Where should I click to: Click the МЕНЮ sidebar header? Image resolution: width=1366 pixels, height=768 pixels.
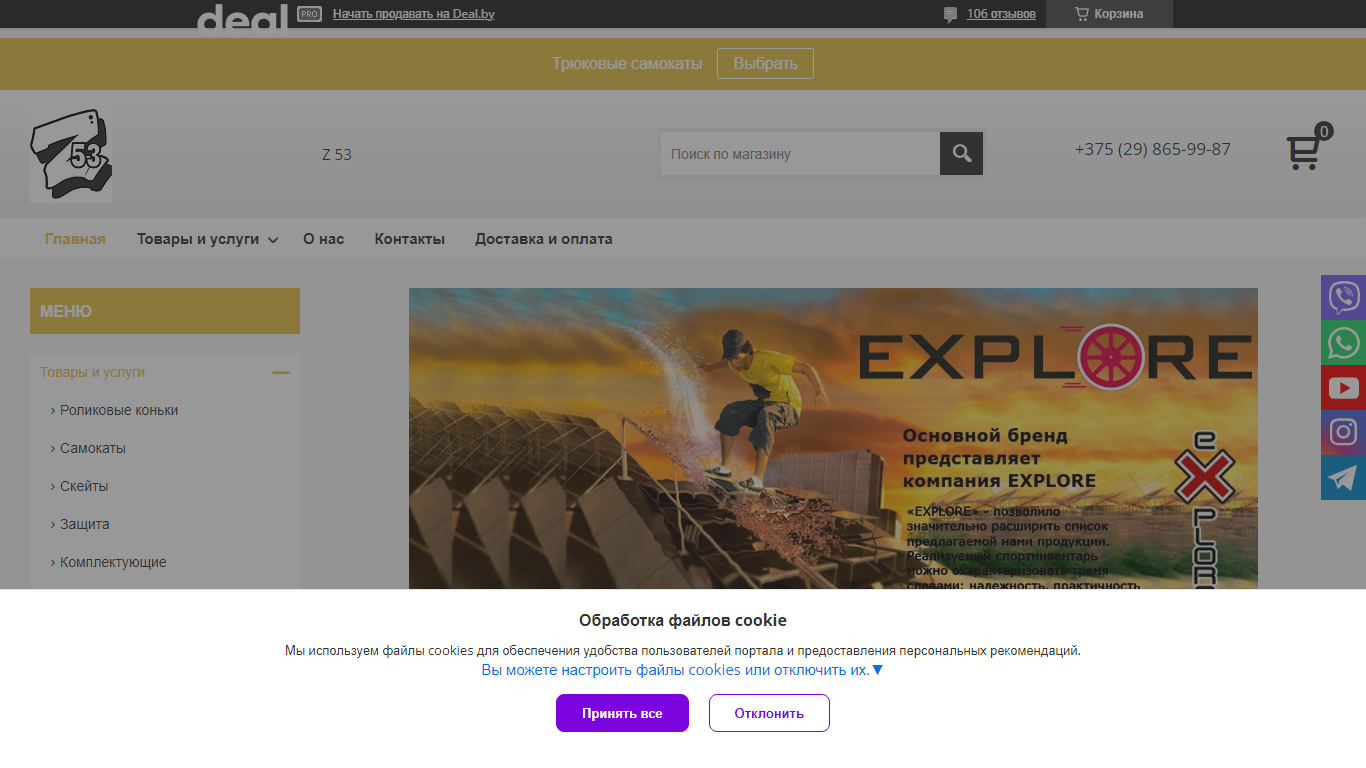click(165, 311)
